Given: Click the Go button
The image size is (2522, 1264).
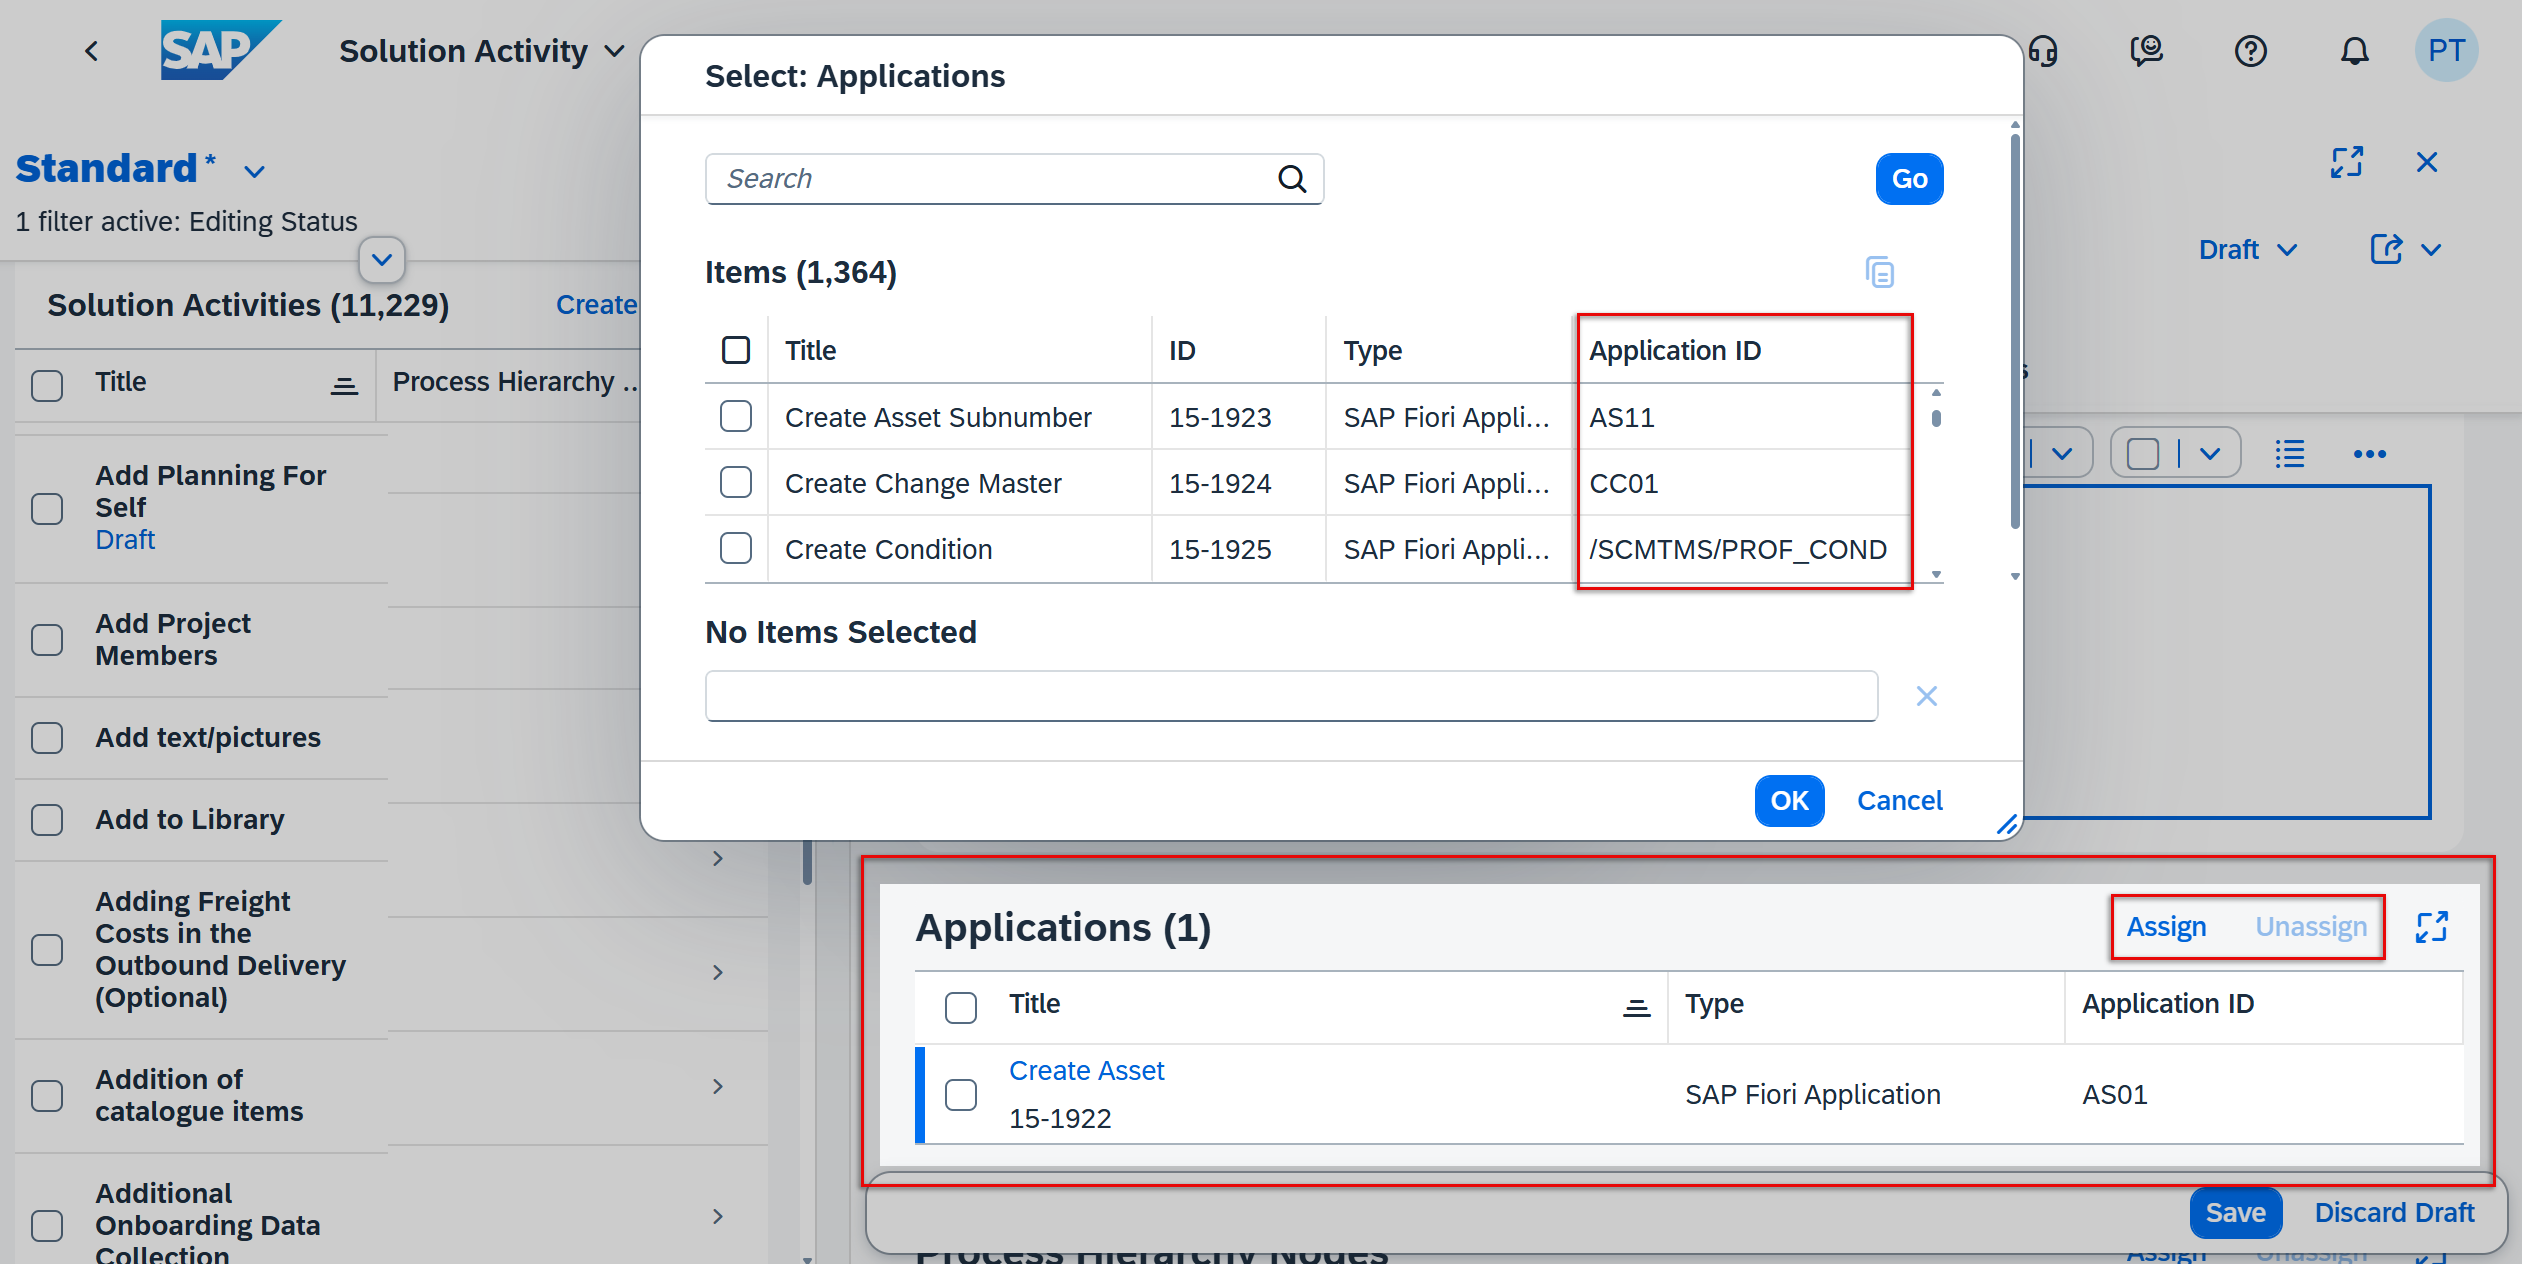Looking at the screenshot, I should (x=1908, y=179).
